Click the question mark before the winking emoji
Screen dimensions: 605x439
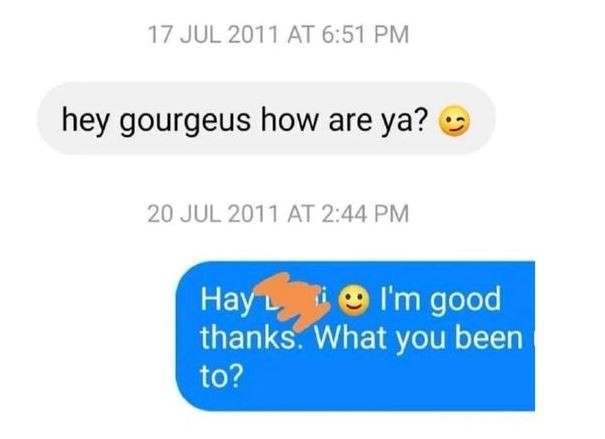click(x=422, y=120)
